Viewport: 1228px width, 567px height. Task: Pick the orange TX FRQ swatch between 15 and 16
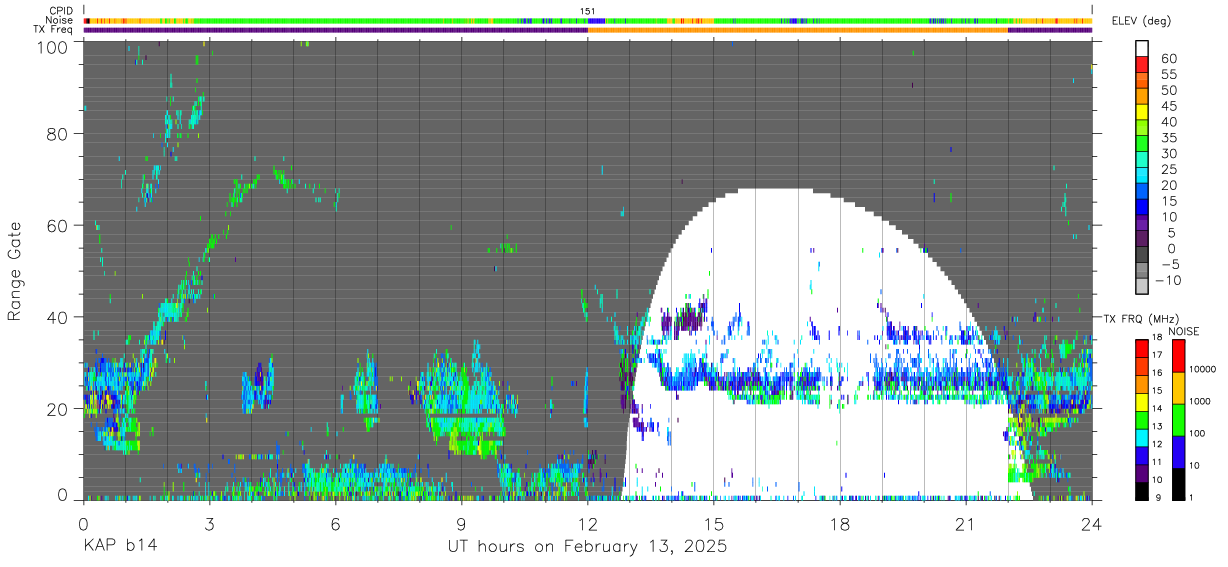[x=1142, y=383]
